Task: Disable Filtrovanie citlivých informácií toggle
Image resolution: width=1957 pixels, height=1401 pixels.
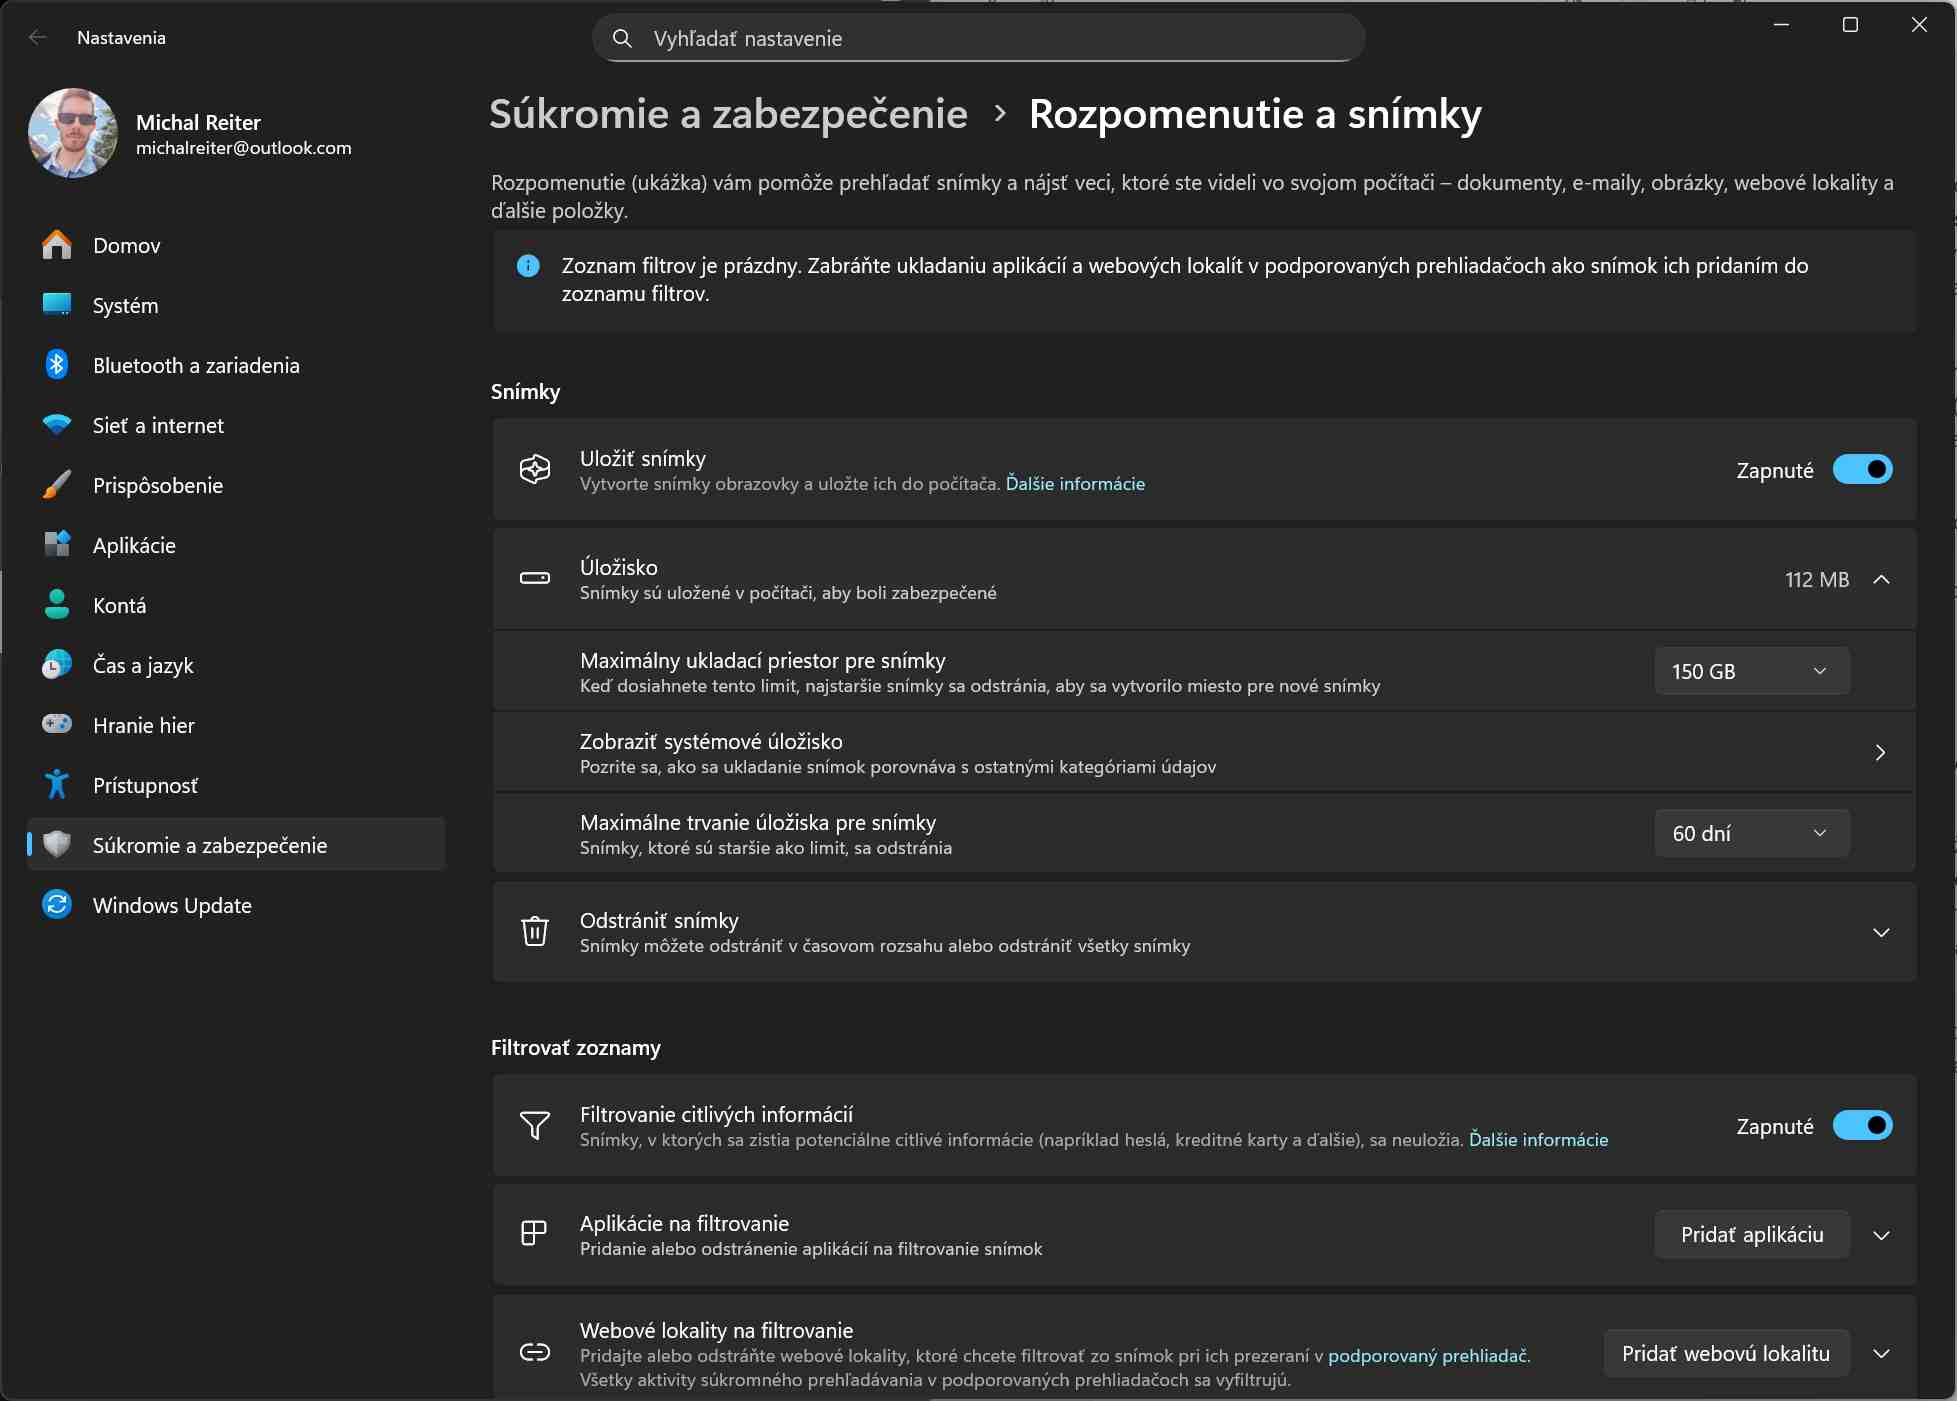Action: [1861, 1126]
